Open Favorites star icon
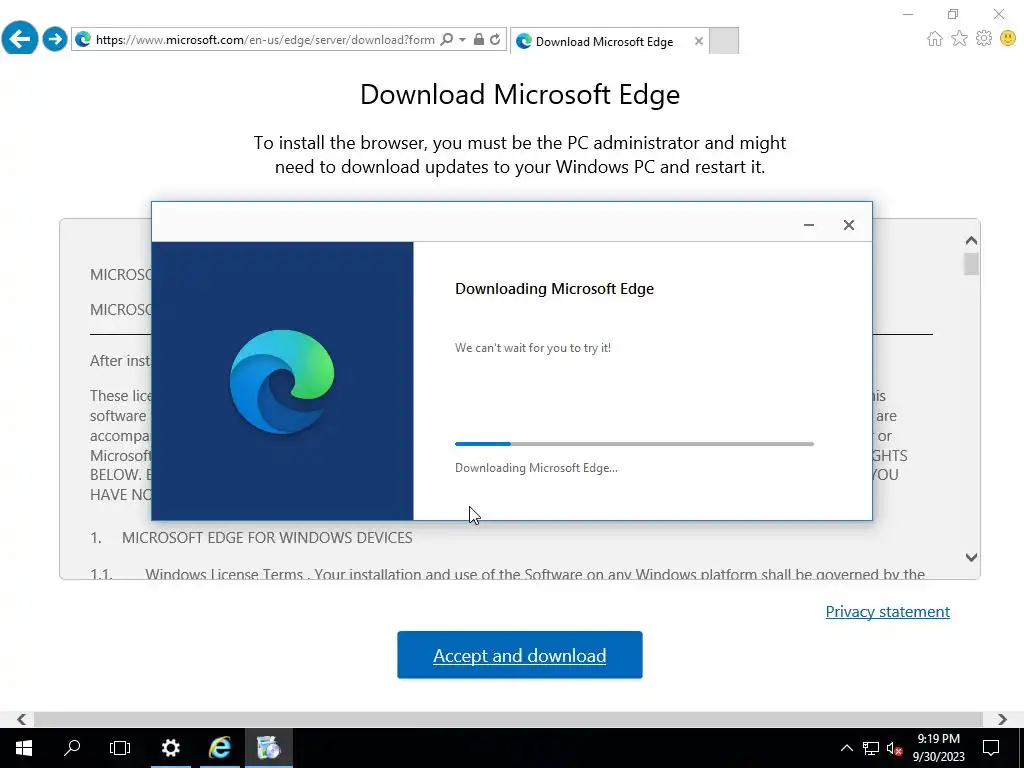This screenshot has width=1024, height=768. coord(959,39)
